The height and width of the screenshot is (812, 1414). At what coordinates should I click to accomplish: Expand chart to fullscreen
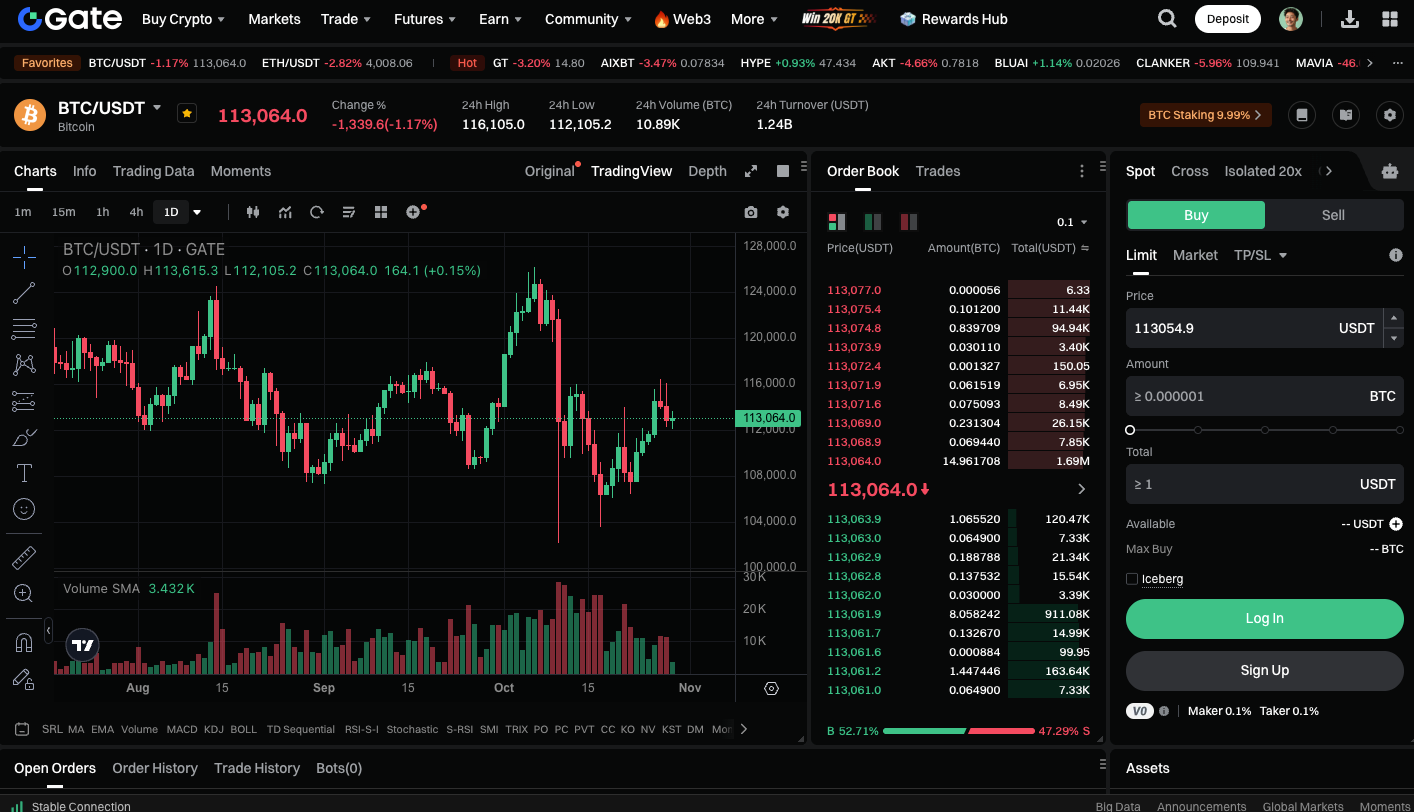[751, 171]
